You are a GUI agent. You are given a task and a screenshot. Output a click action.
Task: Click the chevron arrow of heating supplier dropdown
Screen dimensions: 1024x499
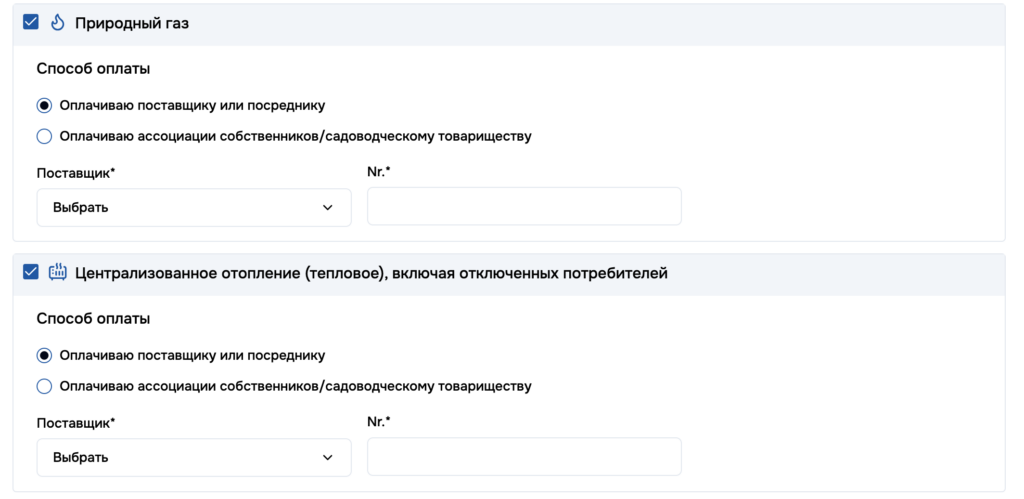coord(327,457)
